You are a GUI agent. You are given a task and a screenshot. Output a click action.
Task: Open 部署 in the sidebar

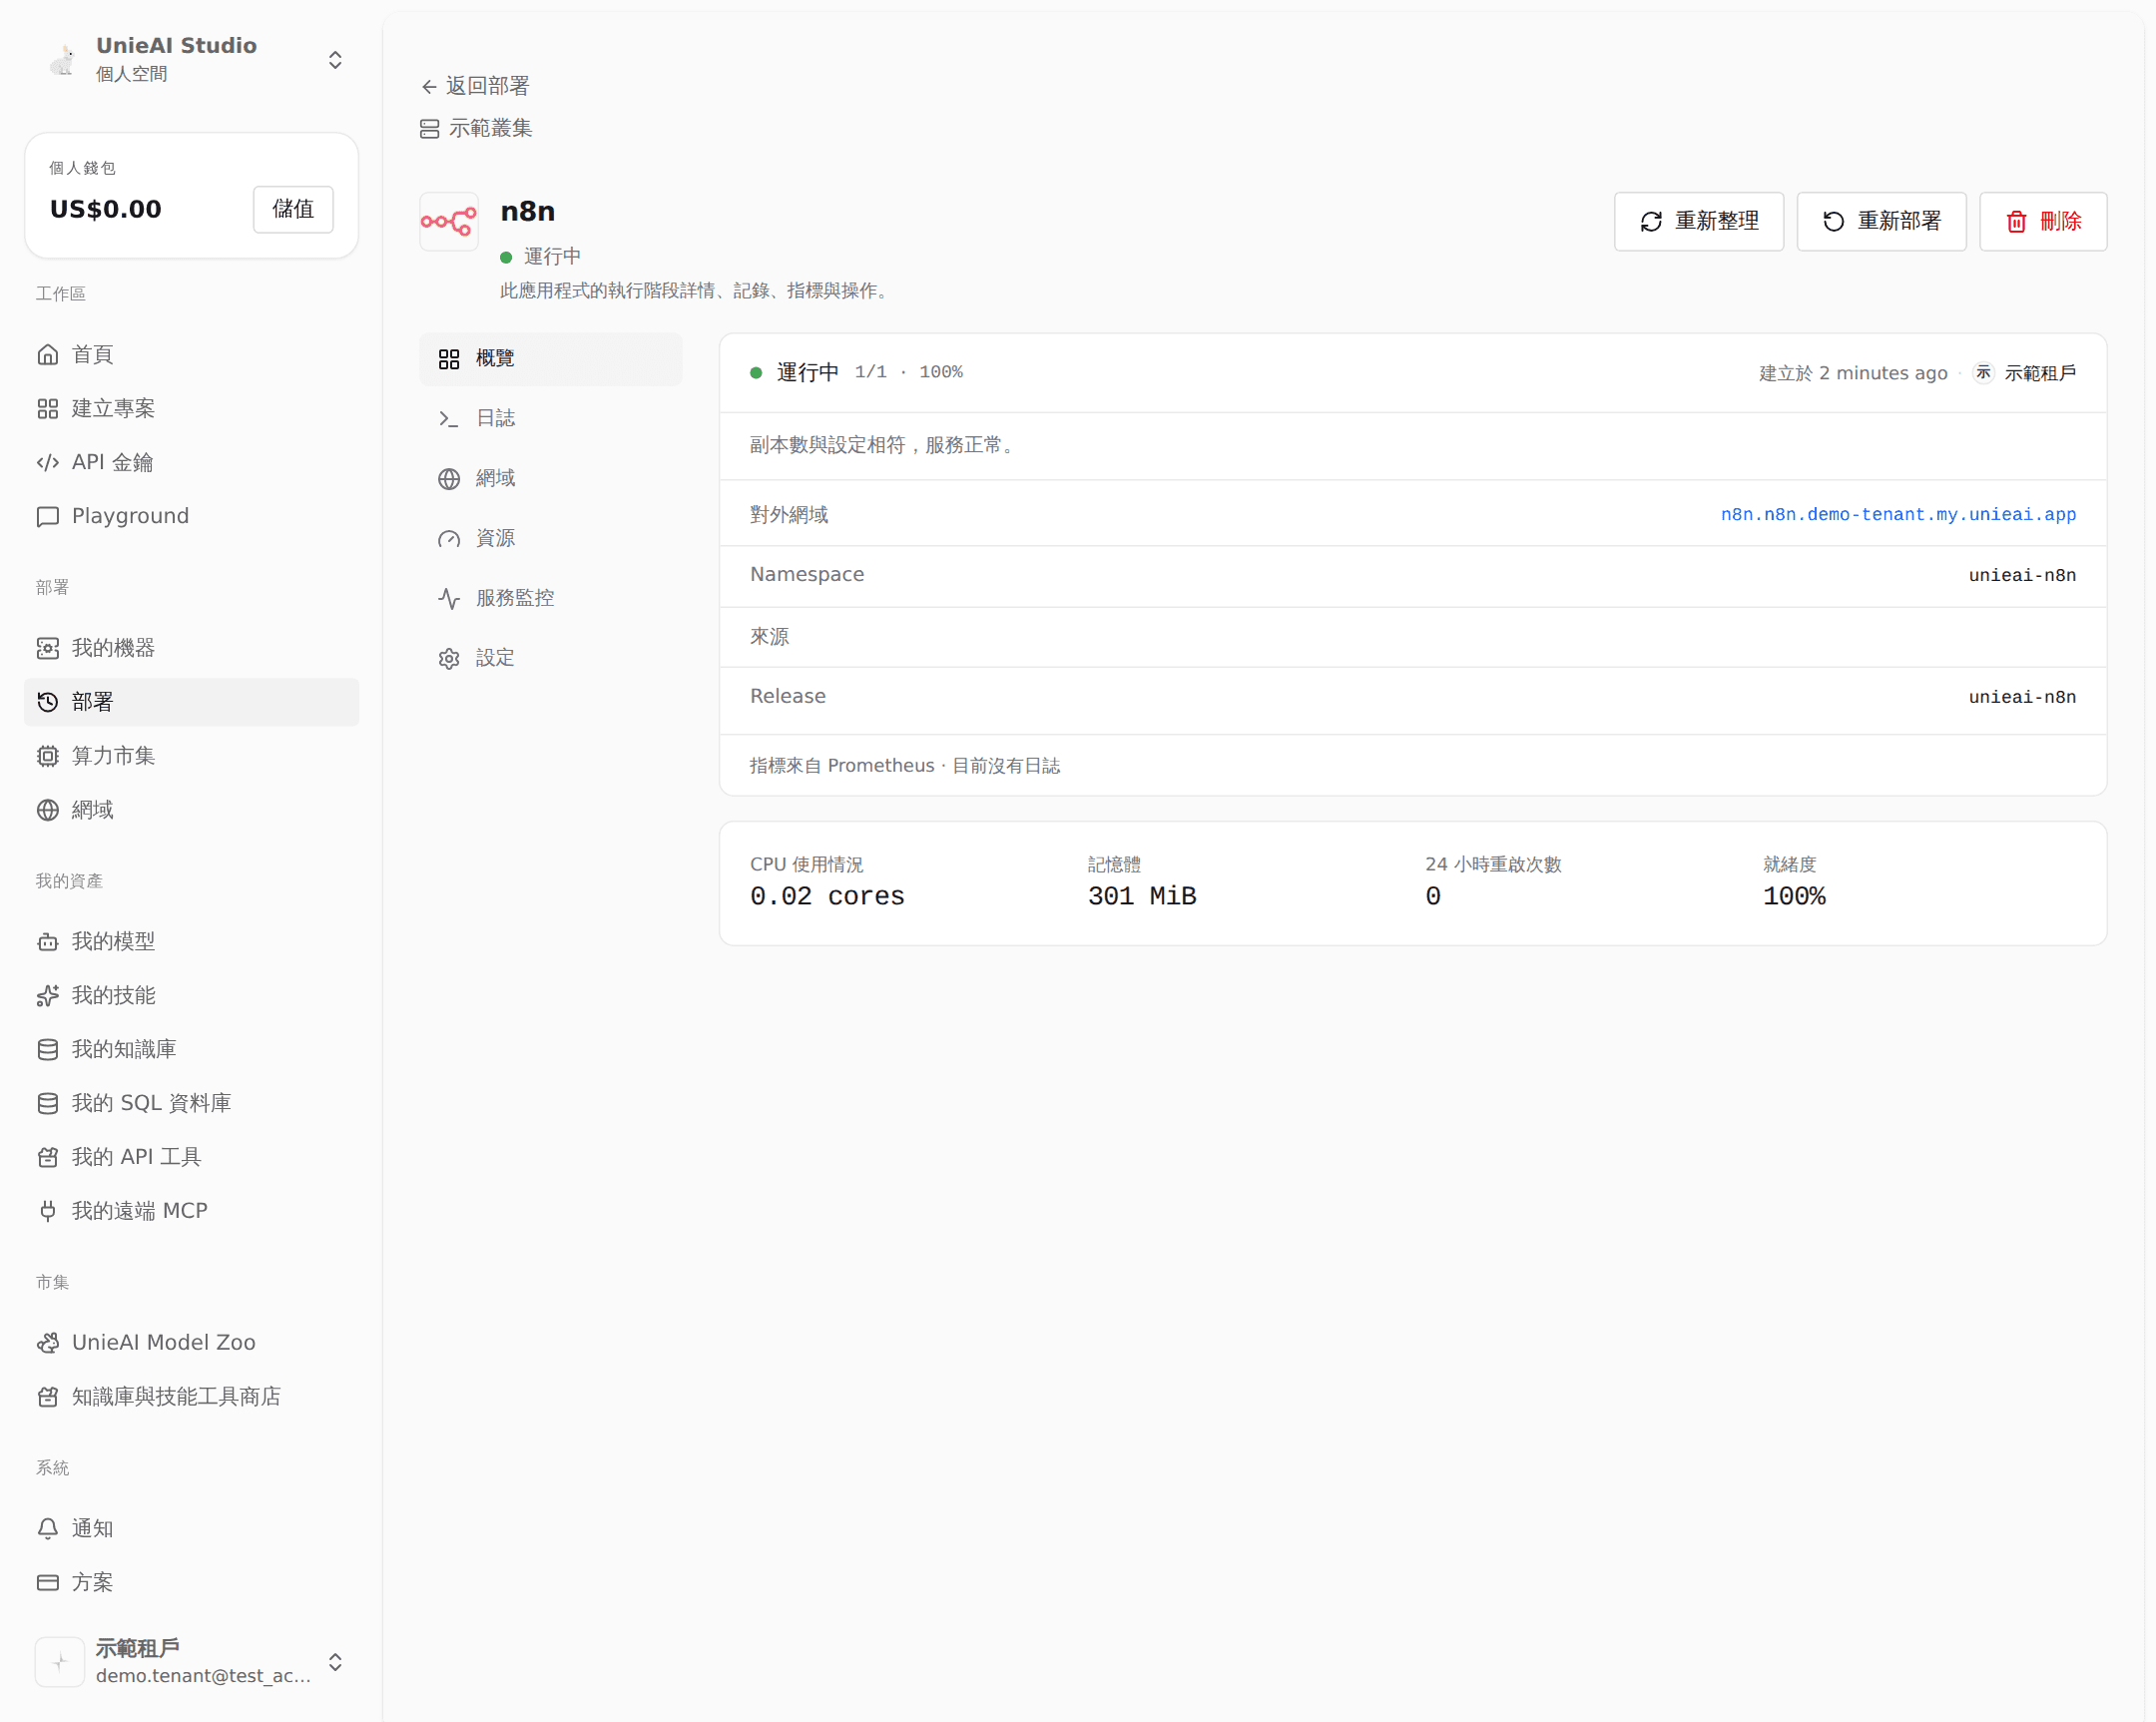click(191, 703)
